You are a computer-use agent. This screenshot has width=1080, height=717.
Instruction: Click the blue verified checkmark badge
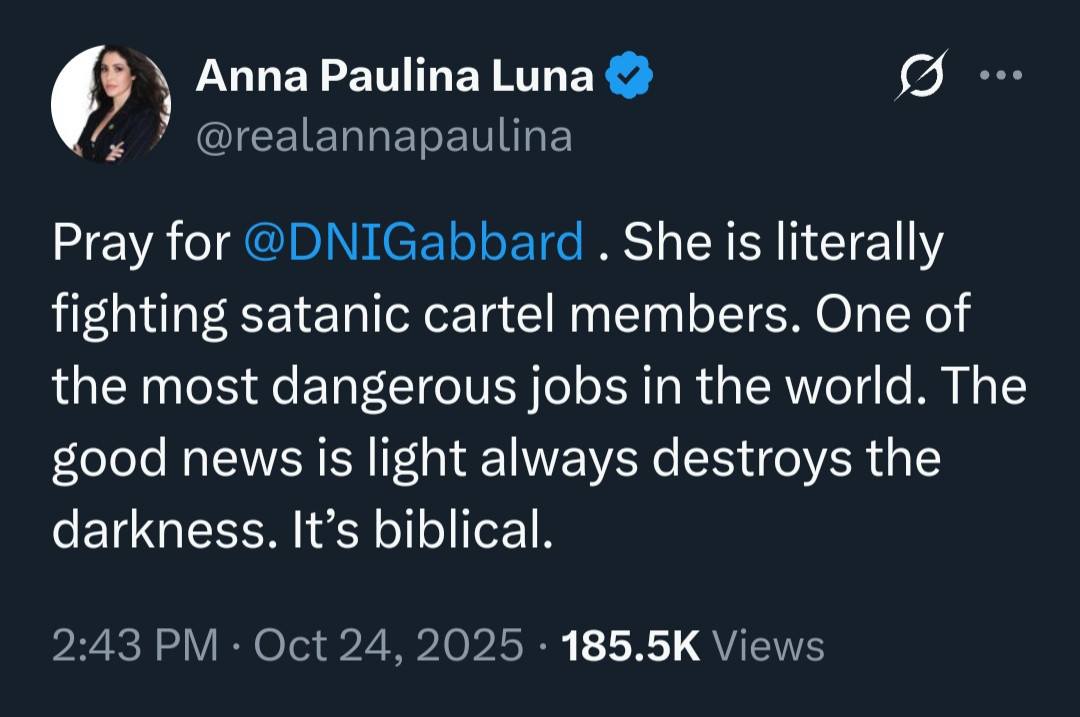coord(632,77)
